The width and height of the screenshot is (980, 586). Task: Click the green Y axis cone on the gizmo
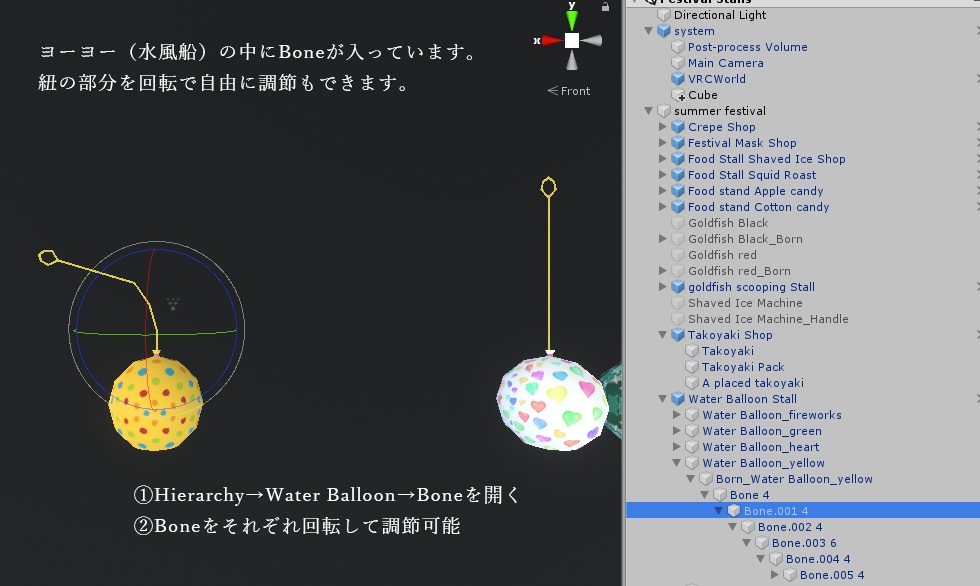point(572,21)
